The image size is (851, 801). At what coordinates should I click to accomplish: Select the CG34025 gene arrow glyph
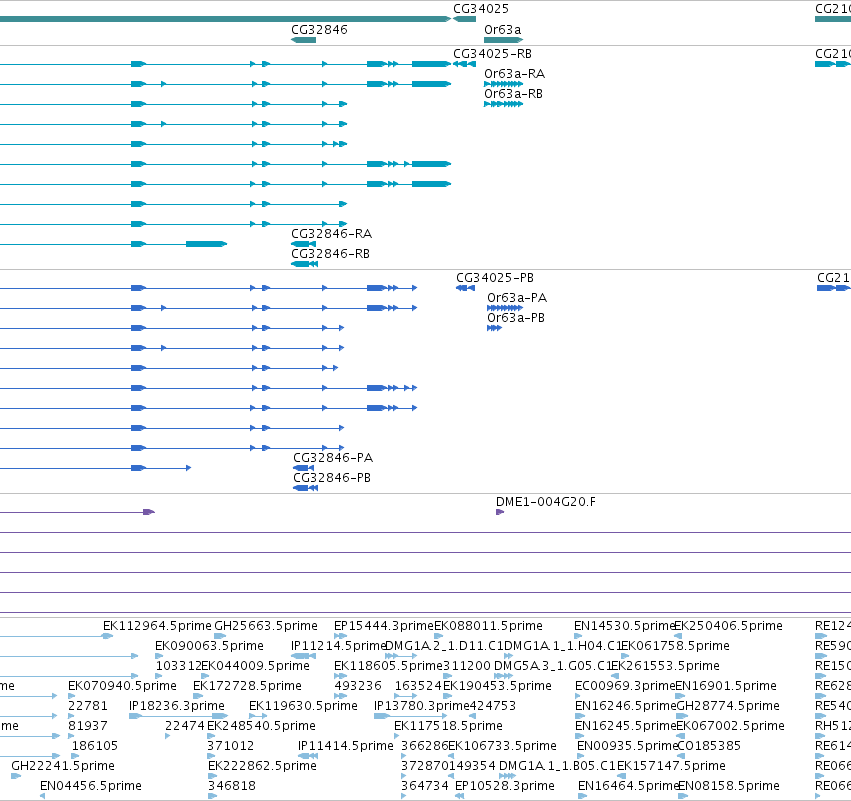pyautogui.click(x=465, y=19)
